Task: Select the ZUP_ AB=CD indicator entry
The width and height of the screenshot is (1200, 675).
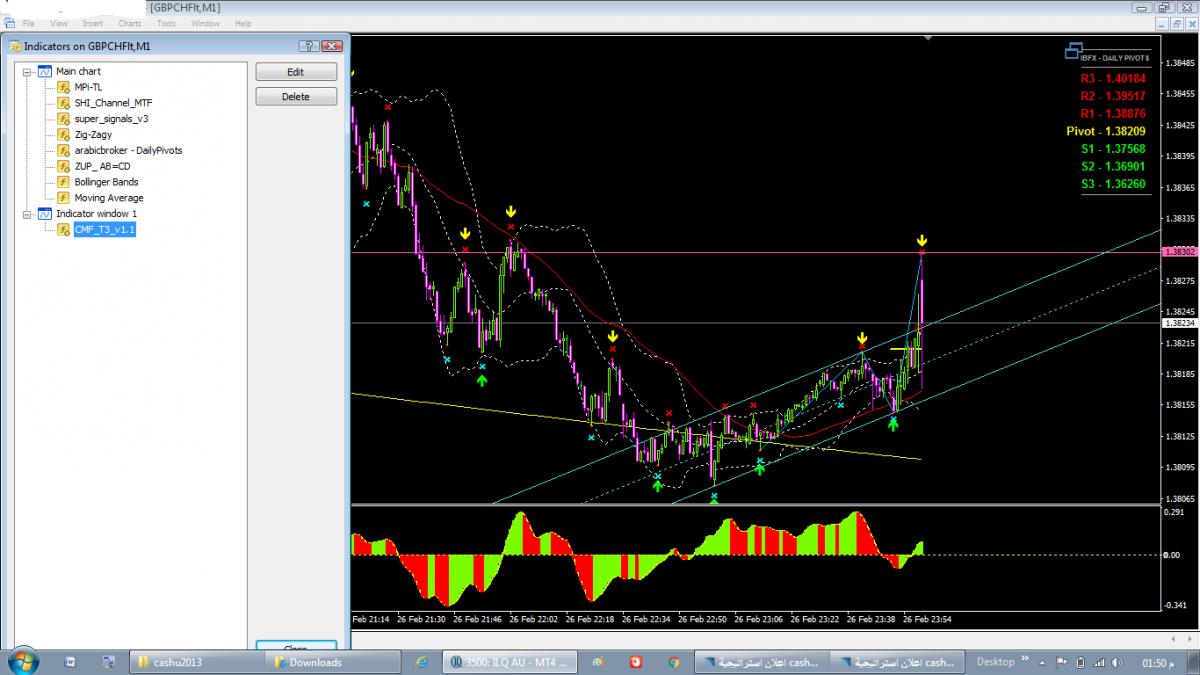Action: [x=102, y=166]
